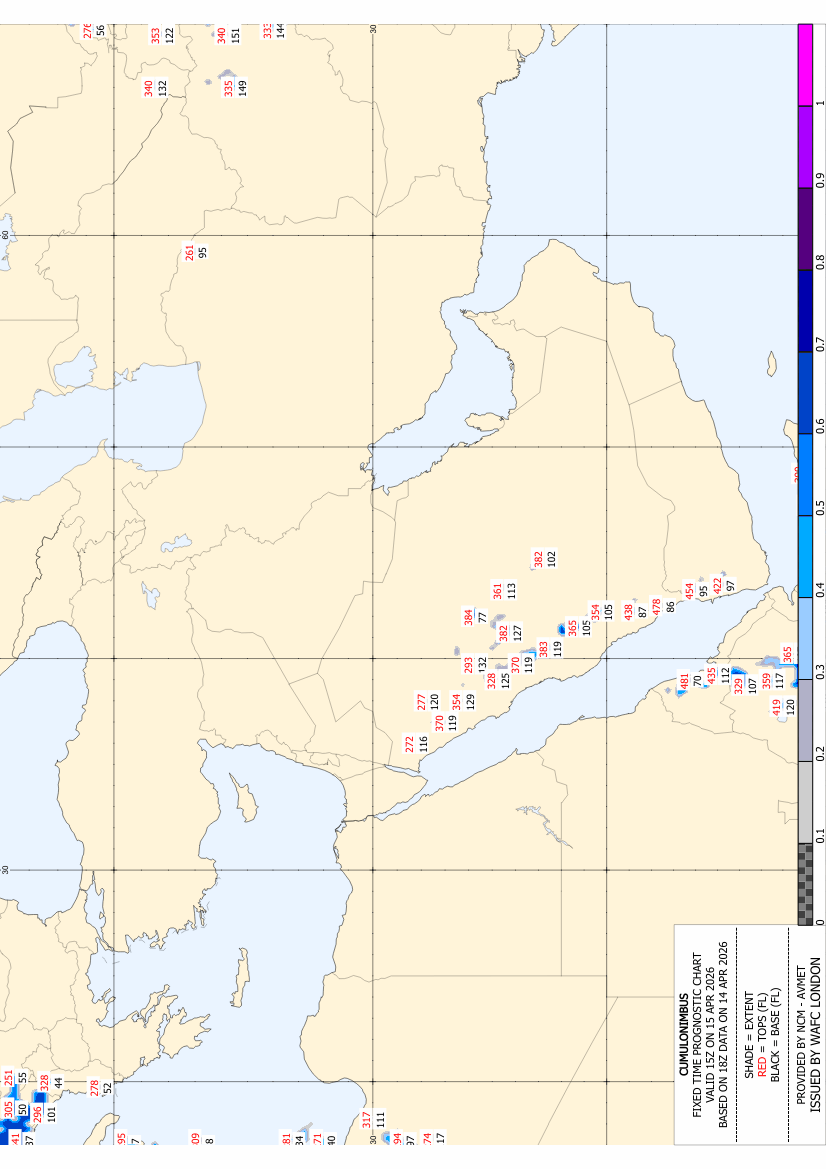The height and width of the screenshot is (1169, 826).
Task: Select the red 272 tops label
Action: click(409, 743)
